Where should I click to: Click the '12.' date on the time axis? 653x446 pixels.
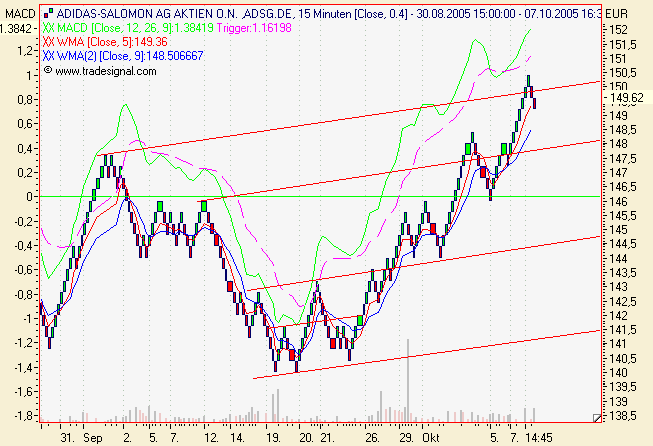pos(211,438)
